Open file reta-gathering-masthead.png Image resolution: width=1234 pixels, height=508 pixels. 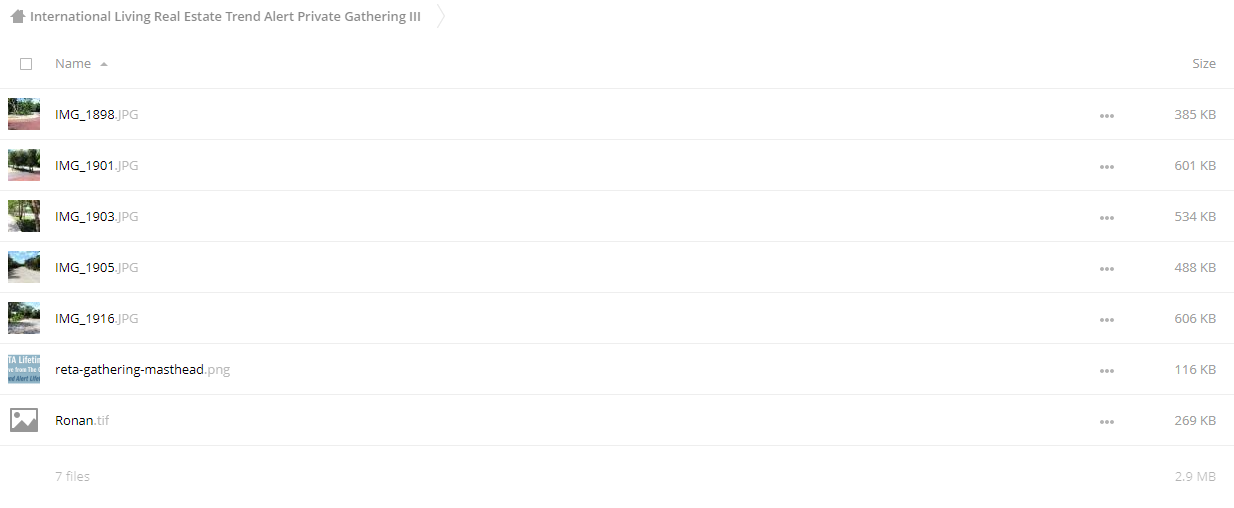(x=142, y=369)
